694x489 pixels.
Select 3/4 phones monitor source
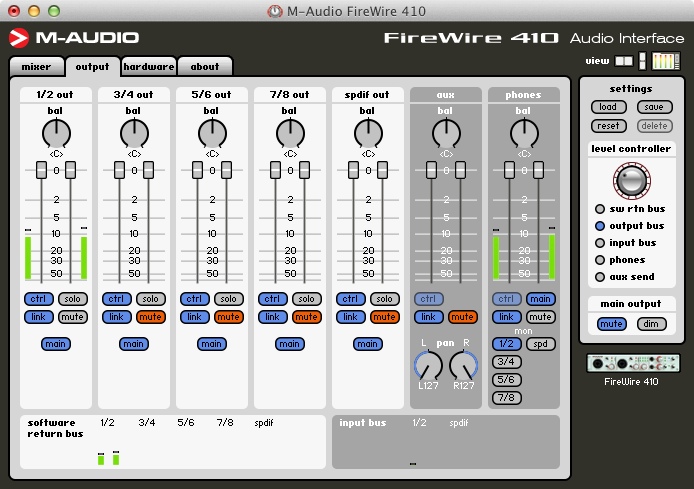pyautogui.click(x=507, y=362)
